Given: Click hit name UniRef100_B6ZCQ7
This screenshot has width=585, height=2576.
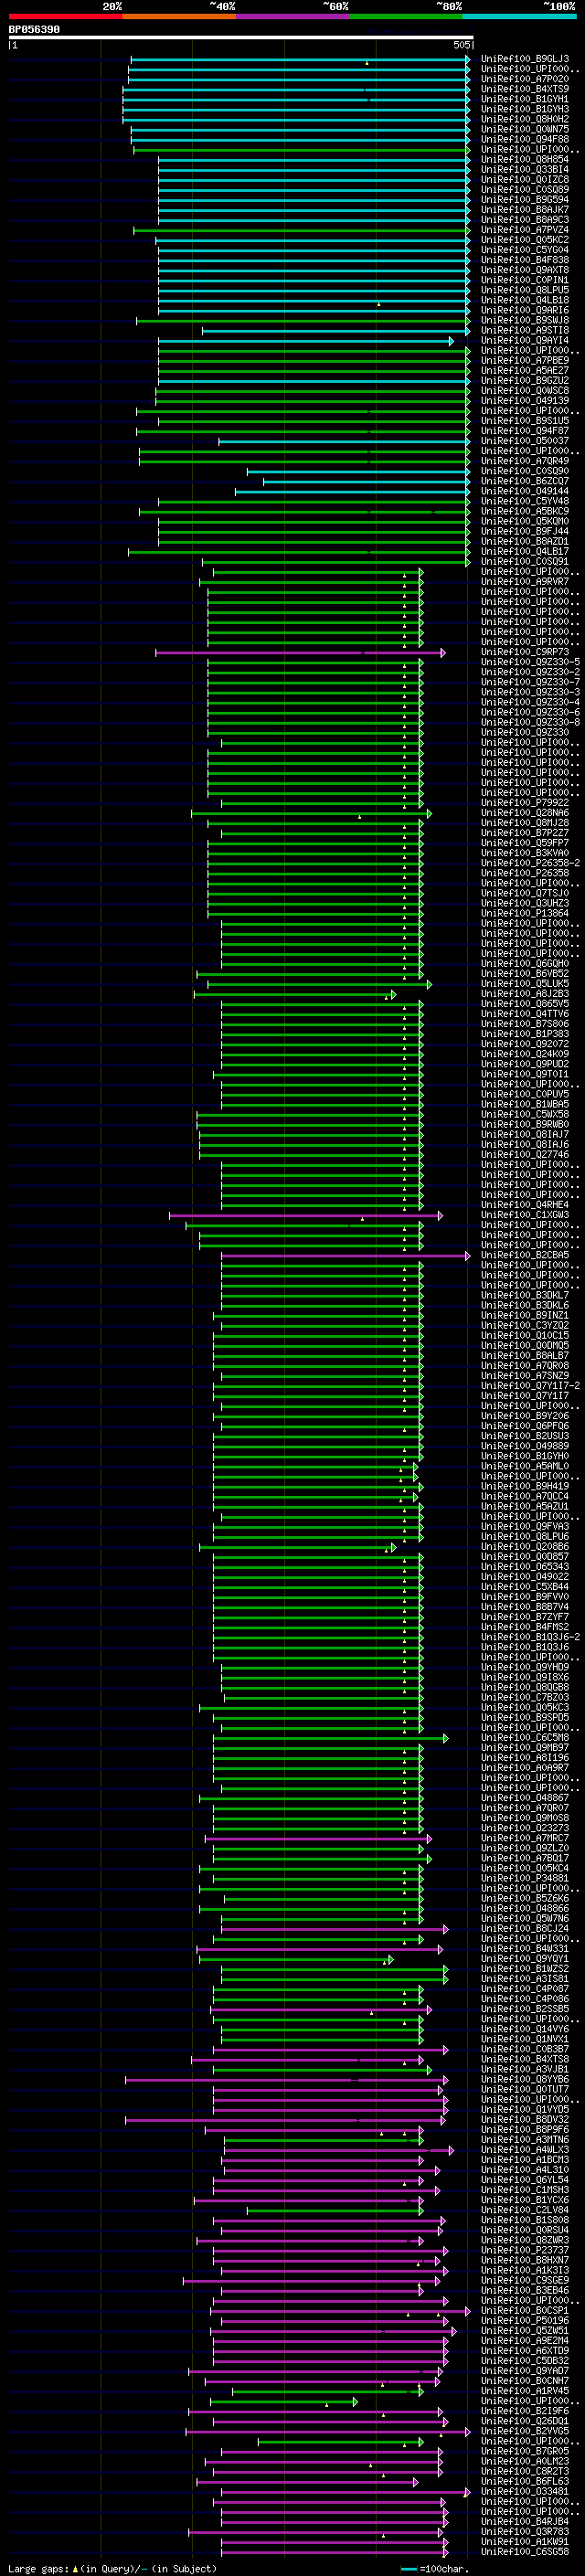Looking at the screenshot, I should click(525, 481).
